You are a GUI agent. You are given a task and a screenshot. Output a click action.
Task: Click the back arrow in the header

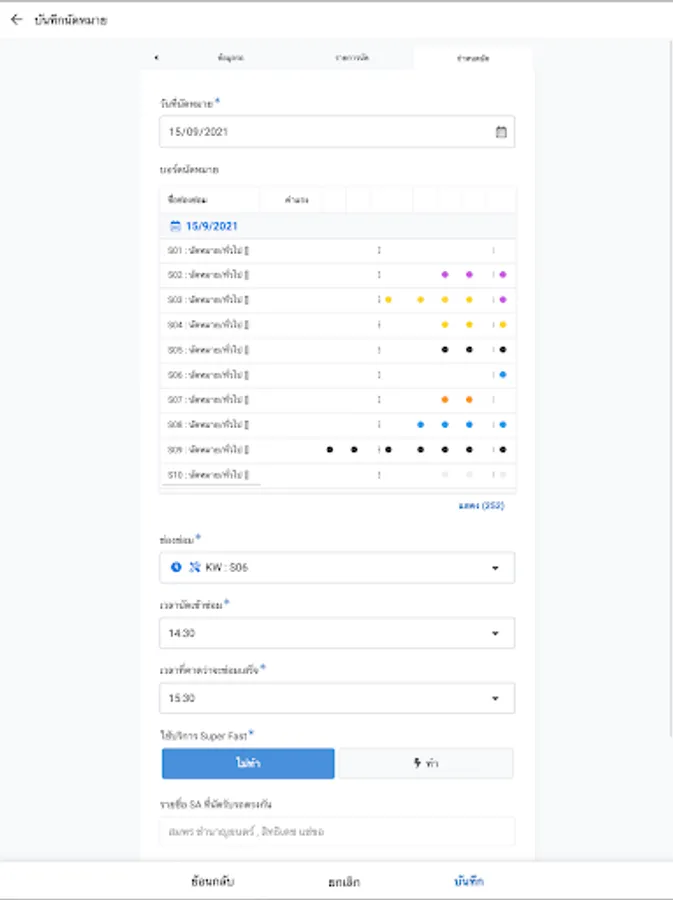tap(16, 19)
